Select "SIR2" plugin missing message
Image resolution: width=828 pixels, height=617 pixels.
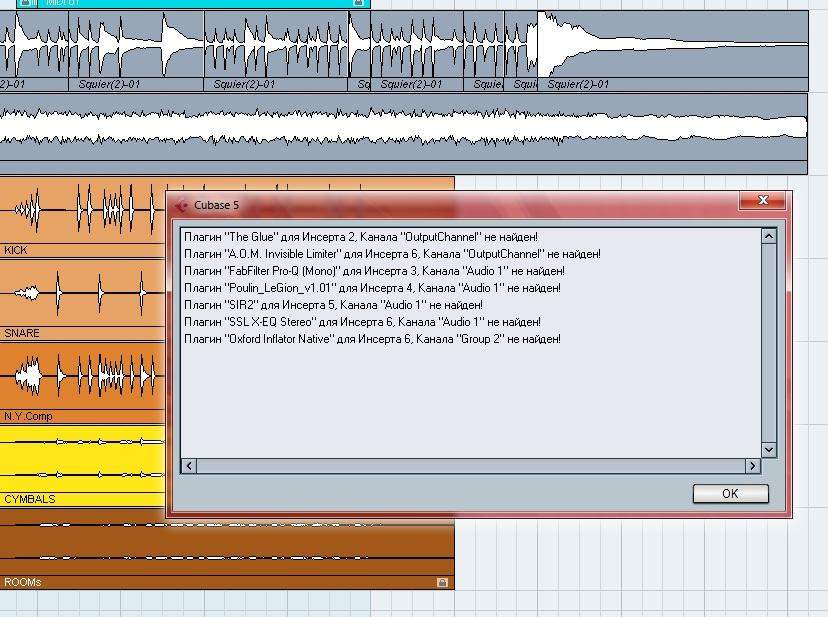coord(333,305)
